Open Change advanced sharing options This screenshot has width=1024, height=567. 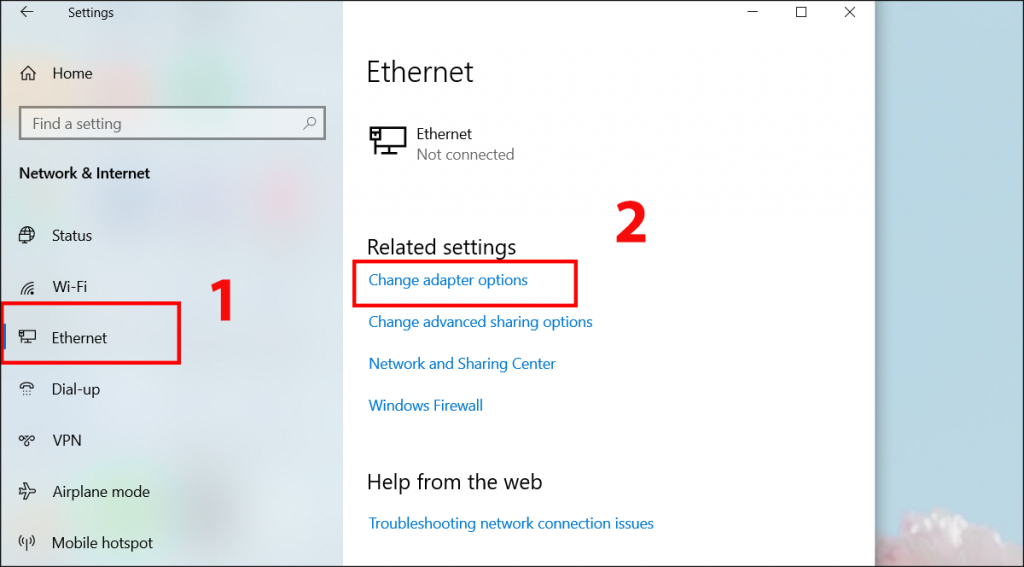tap(481, 322)
